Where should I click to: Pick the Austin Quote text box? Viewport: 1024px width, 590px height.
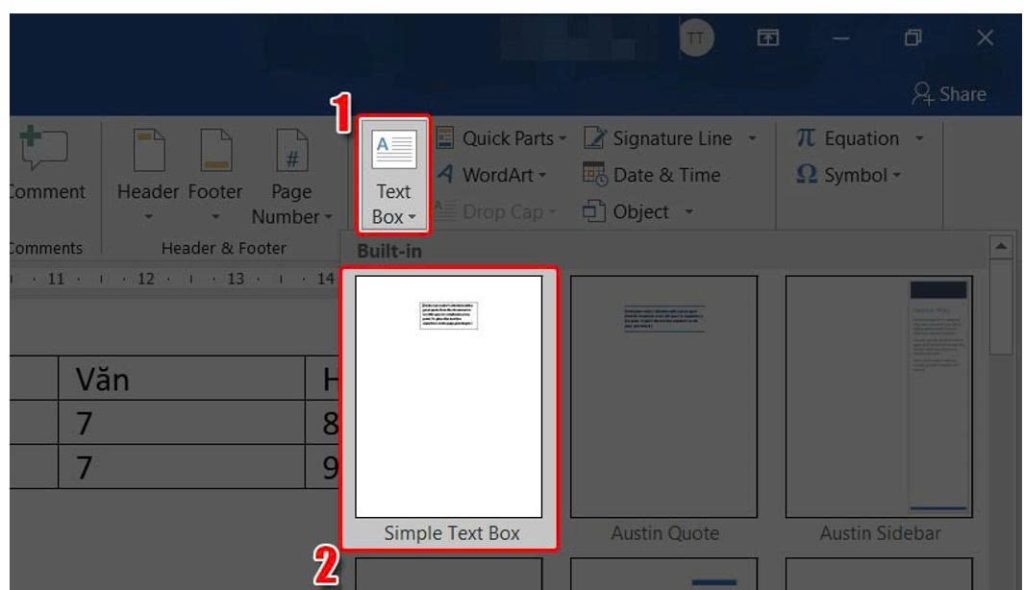tap(664, 397)
